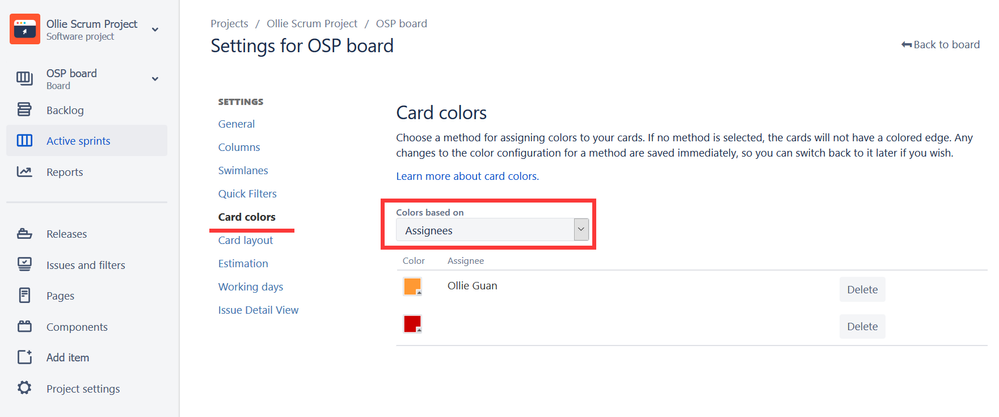
Task: Click the Project settings gear icon
Action: [x=25, y=389]
